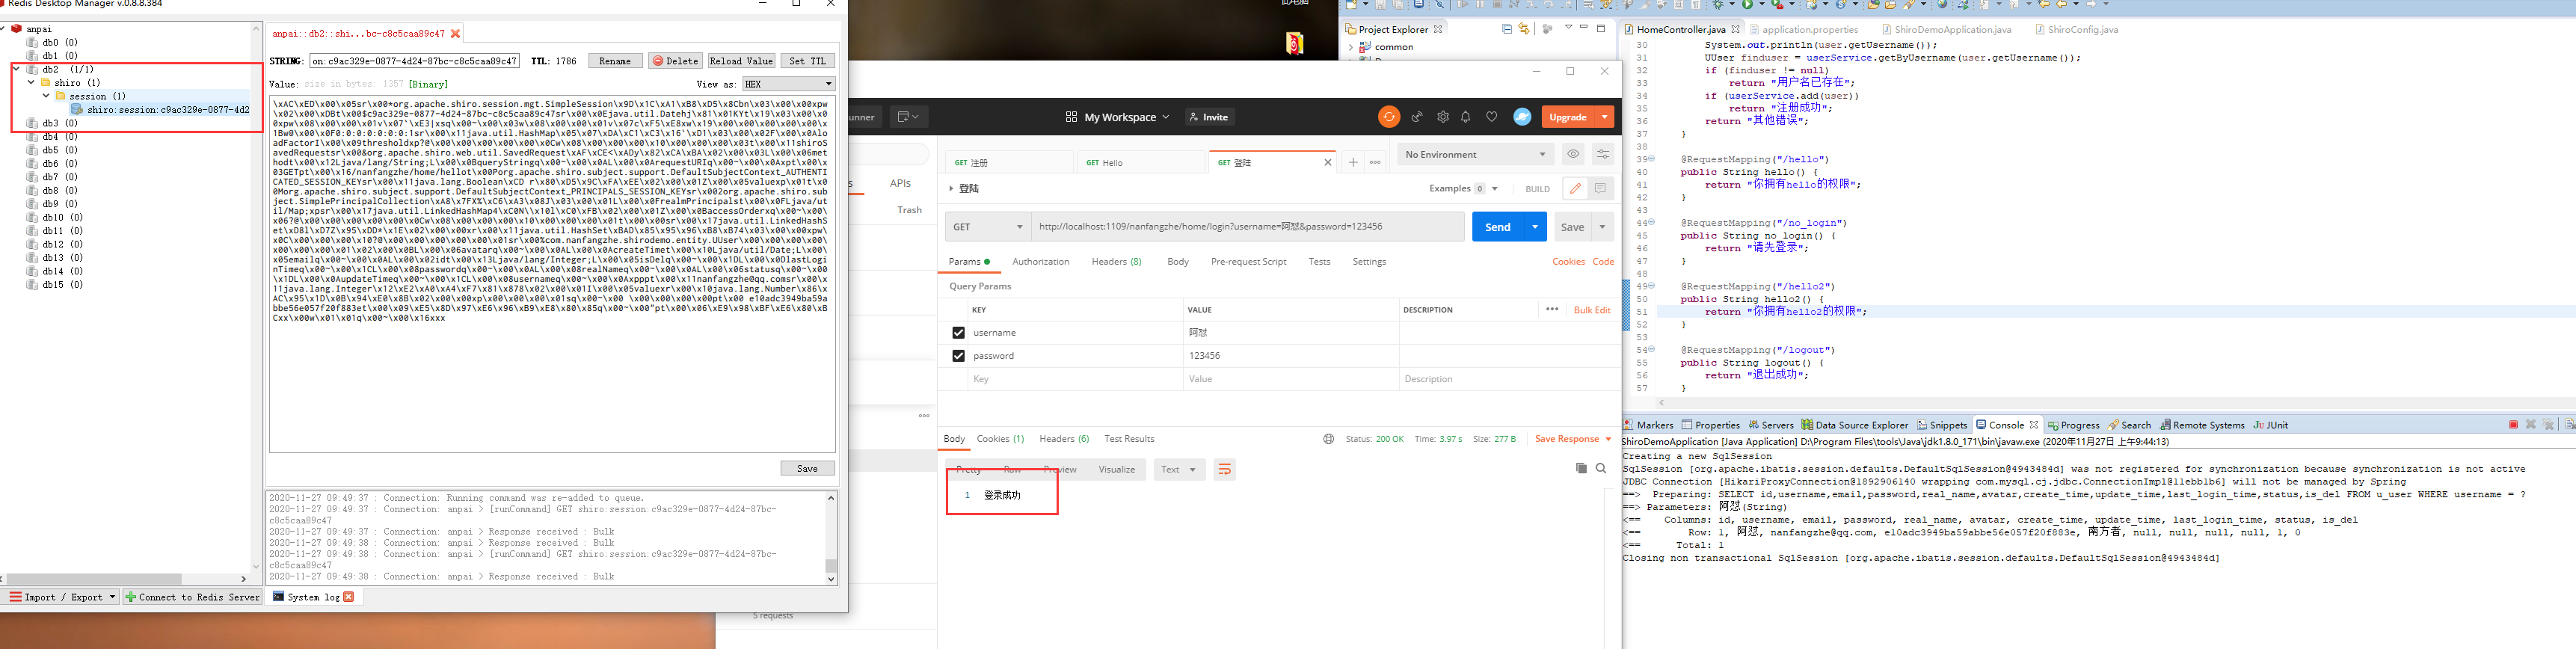Open Send button dropdown arrow

click(x=1535, y=227)
